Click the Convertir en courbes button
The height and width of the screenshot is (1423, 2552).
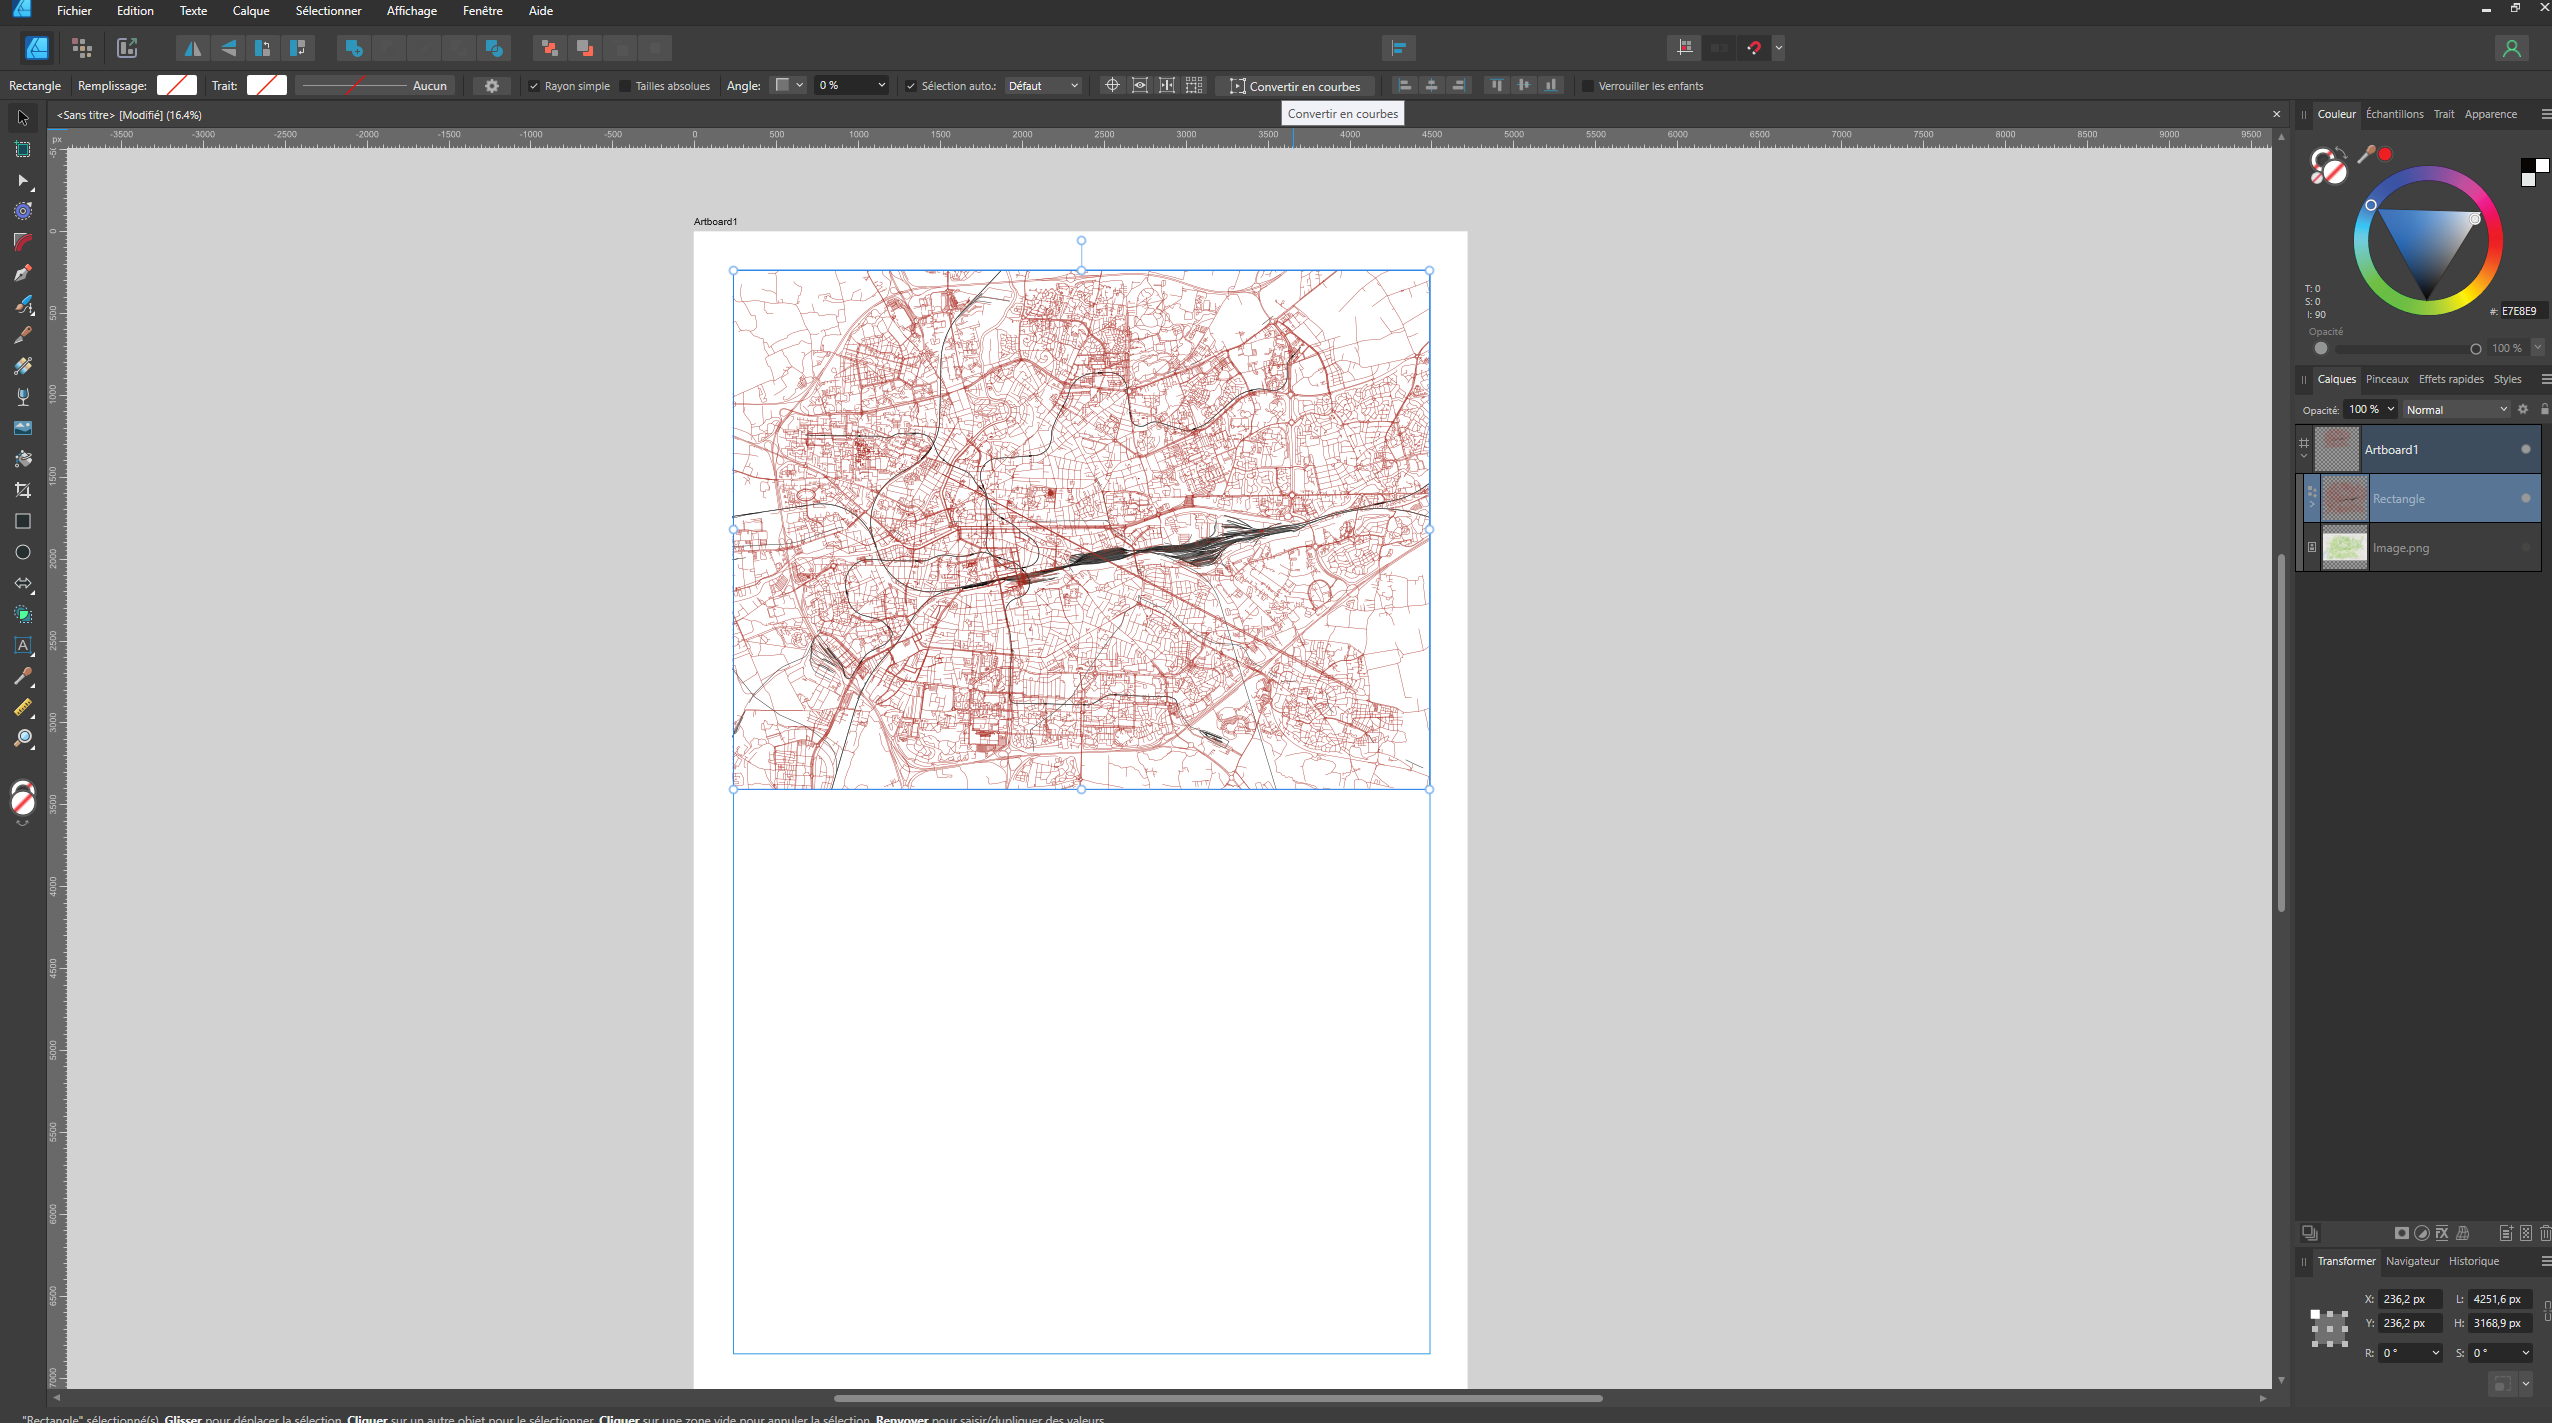click(1295, 86)
